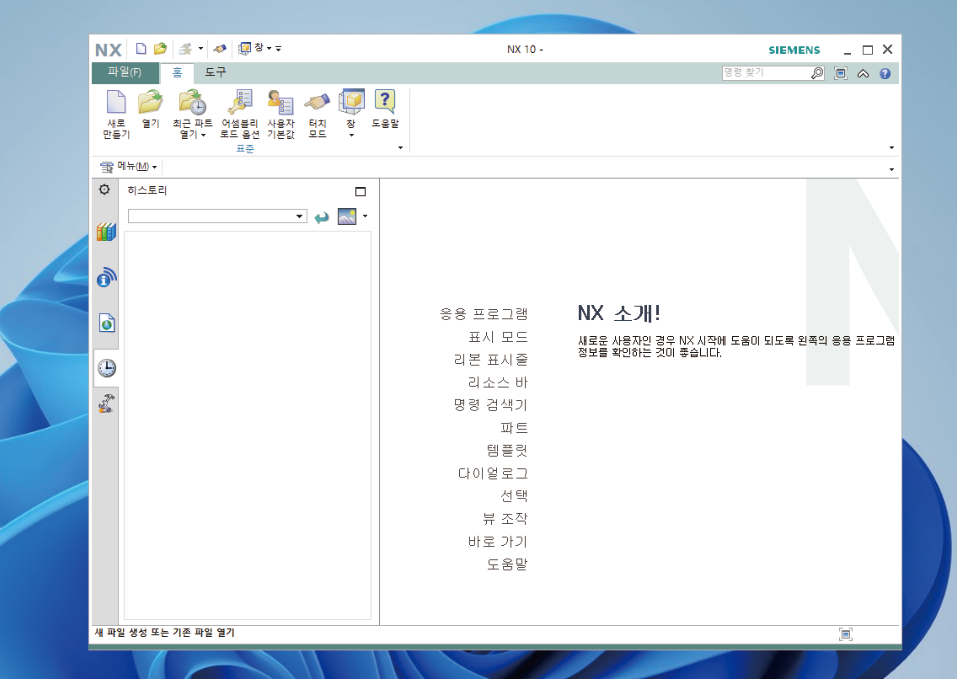Image resolution: width=957 pixels, height=679 pixels.
Task: Select the Resource Bar (리소스 바) link
Action: tap(497, 383)
